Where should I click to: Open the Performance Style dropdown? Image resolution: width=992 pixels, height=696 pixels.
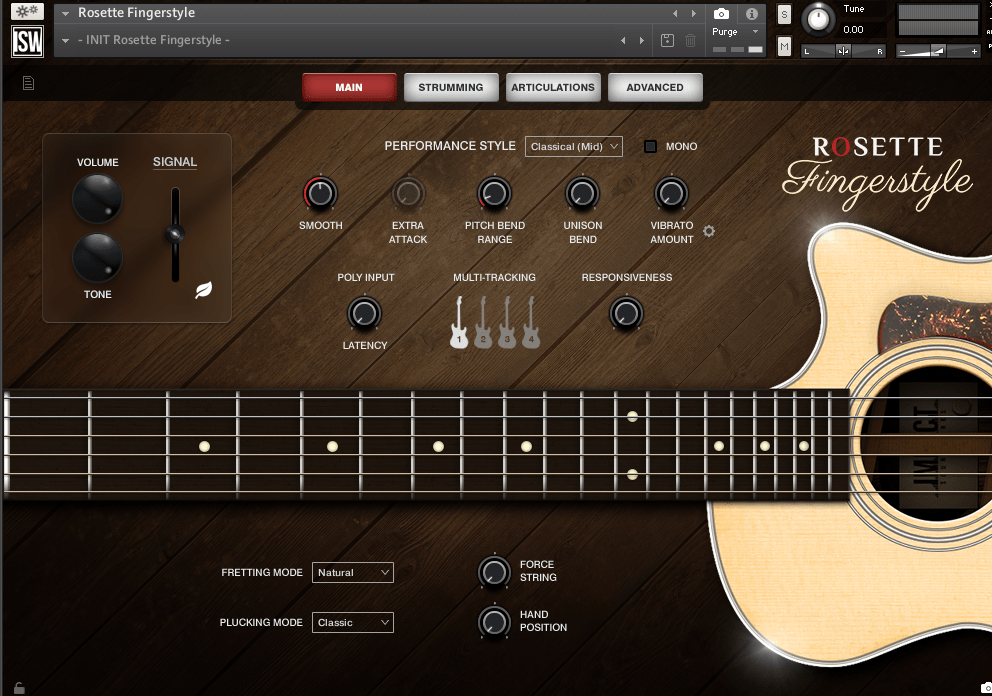574,146
